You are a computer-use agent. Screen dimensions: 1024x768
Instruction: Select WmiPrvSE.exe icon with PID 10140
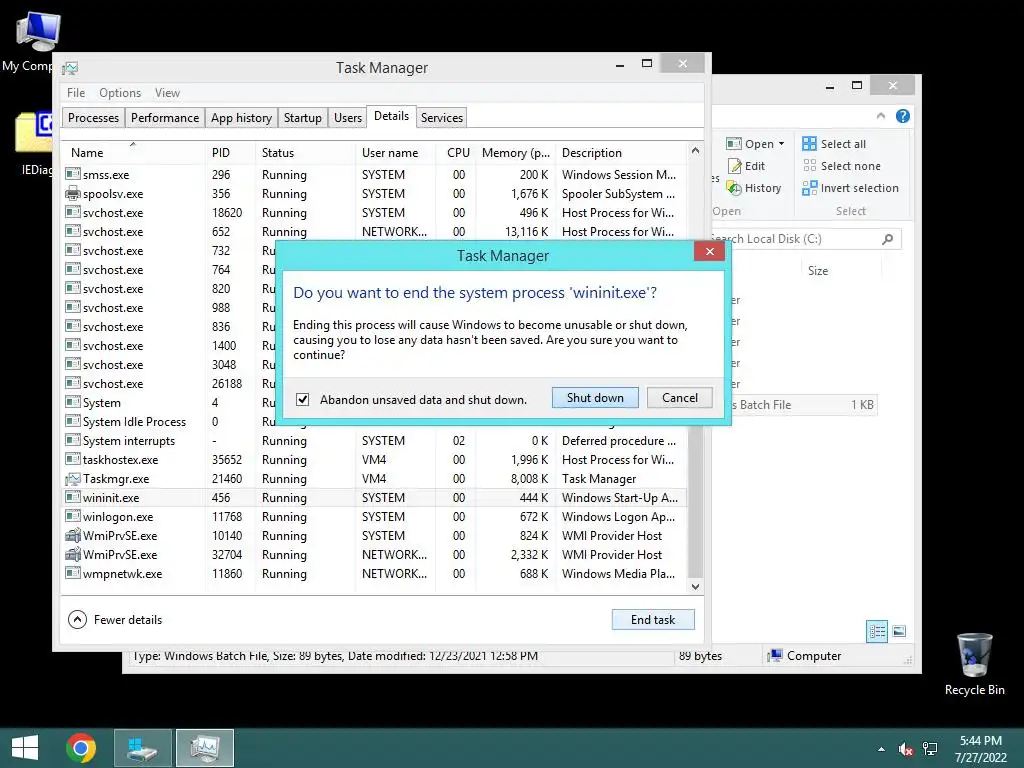pyautogui.click(x=73, y=536)
